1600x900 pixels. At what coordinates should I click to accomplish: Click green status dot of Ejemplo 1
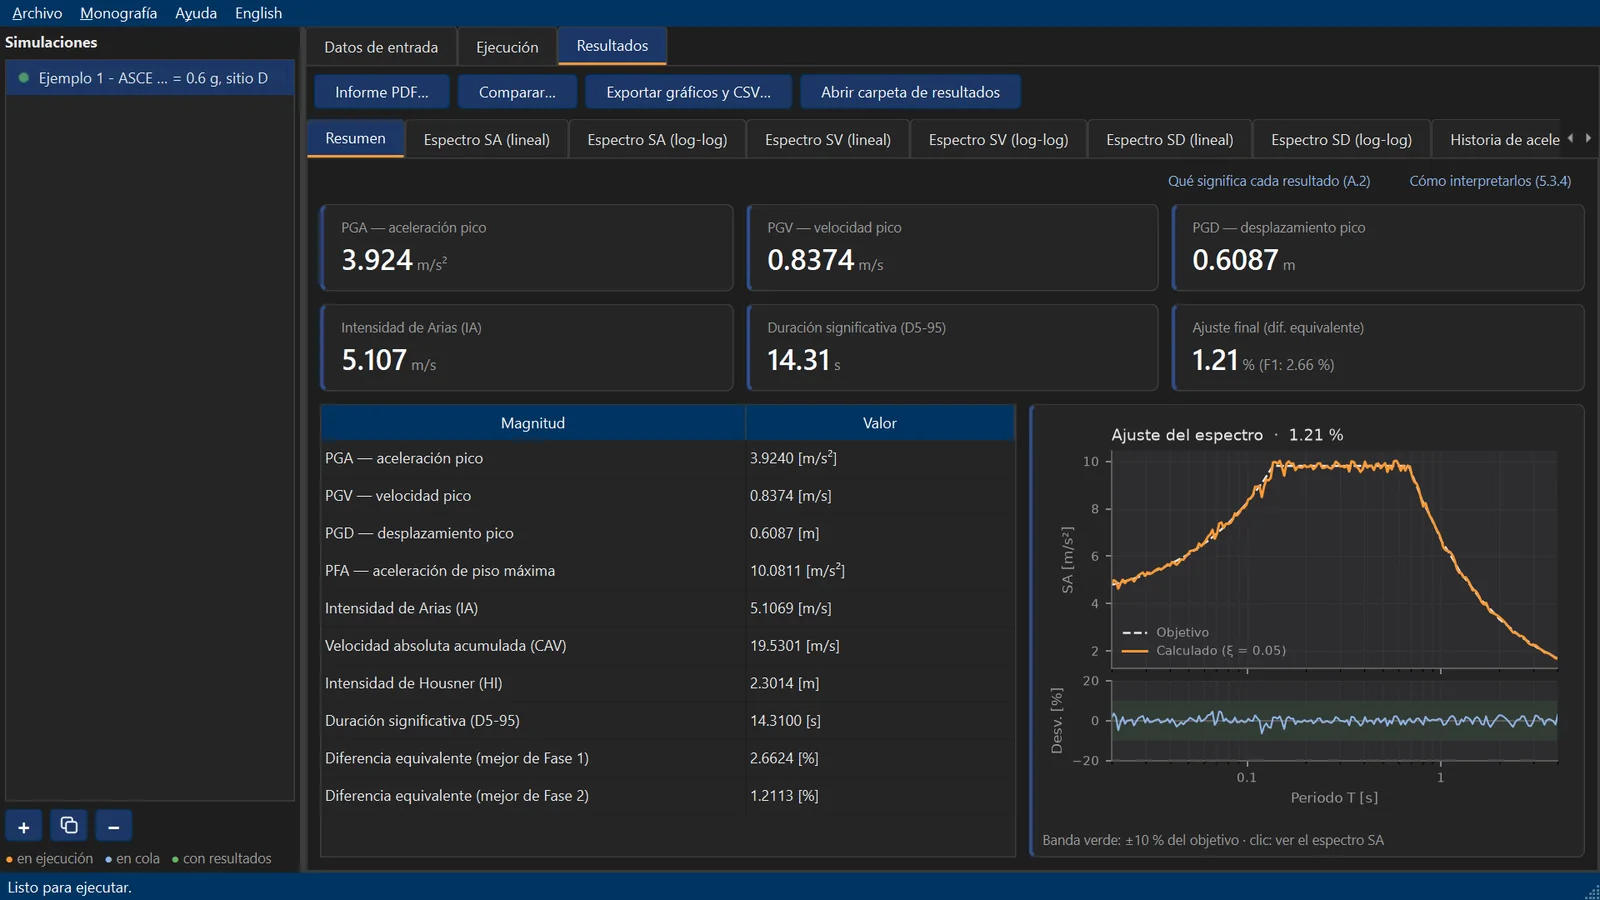point(24,78)
